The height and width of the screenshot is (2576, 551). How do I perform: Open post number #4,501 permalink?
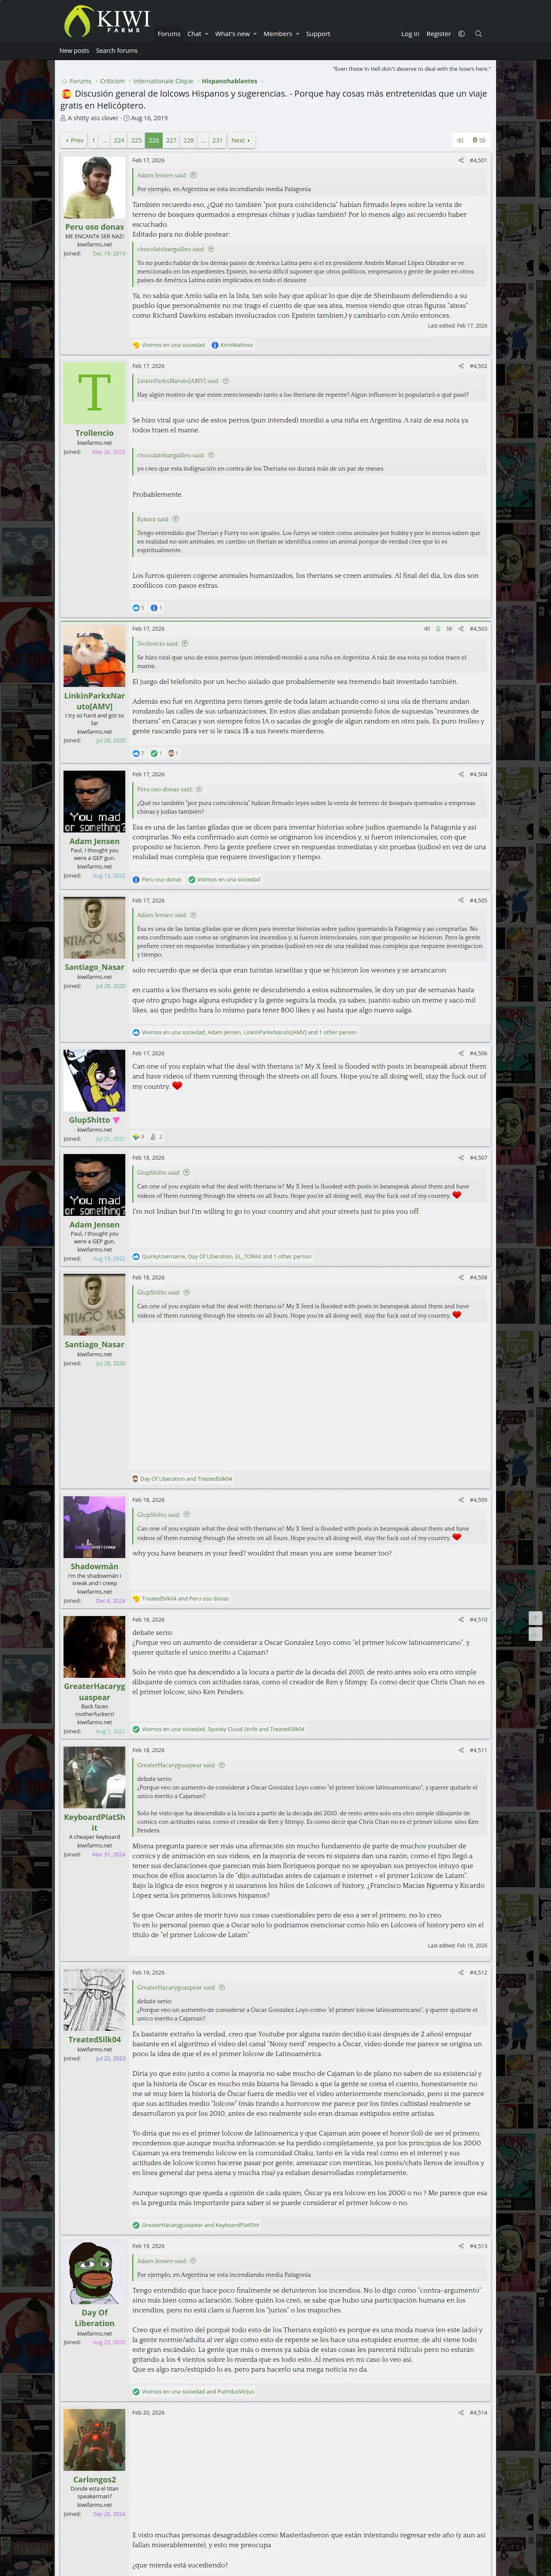point(478,160)
